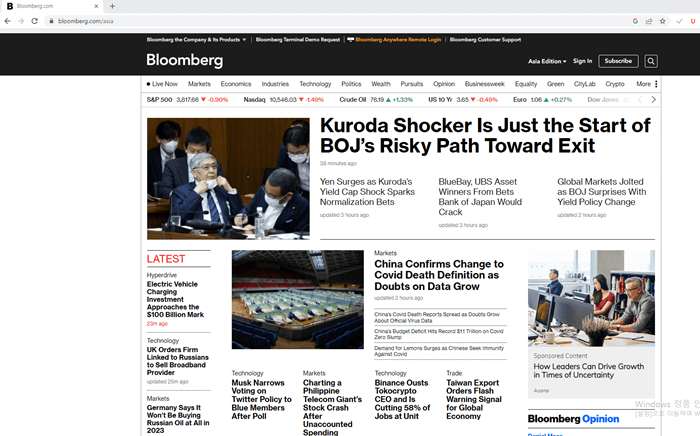Click the browser forward arrow
Image resolution: width=700 pixels, height=436 pixels.
point(21,21)
